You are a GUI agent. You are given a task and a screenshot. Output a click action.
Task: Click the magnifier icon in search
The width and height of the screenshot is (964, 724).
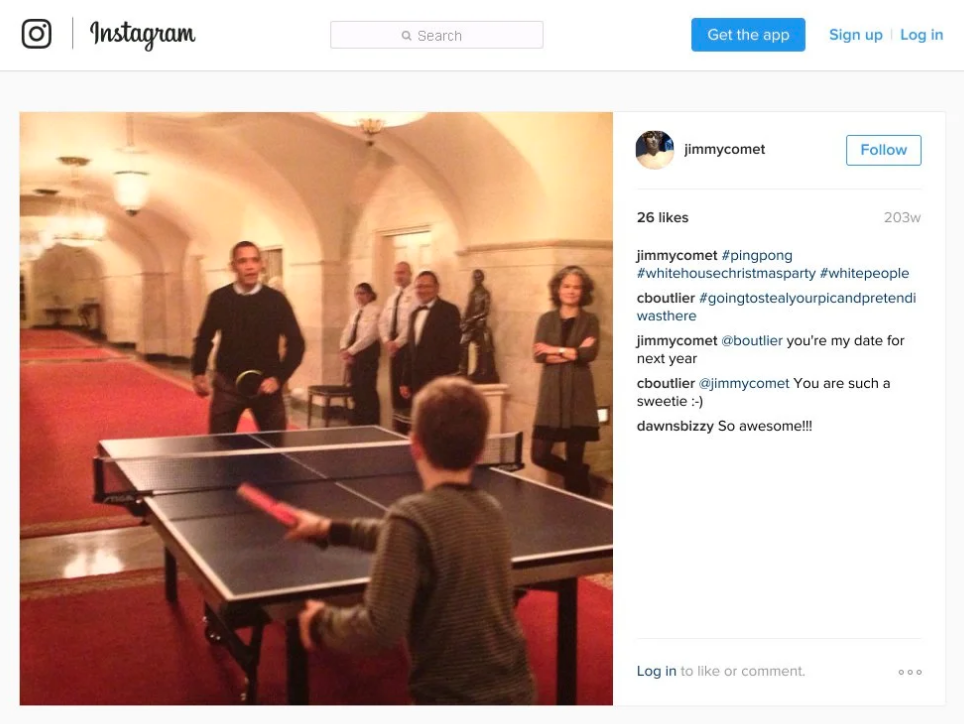406,36
